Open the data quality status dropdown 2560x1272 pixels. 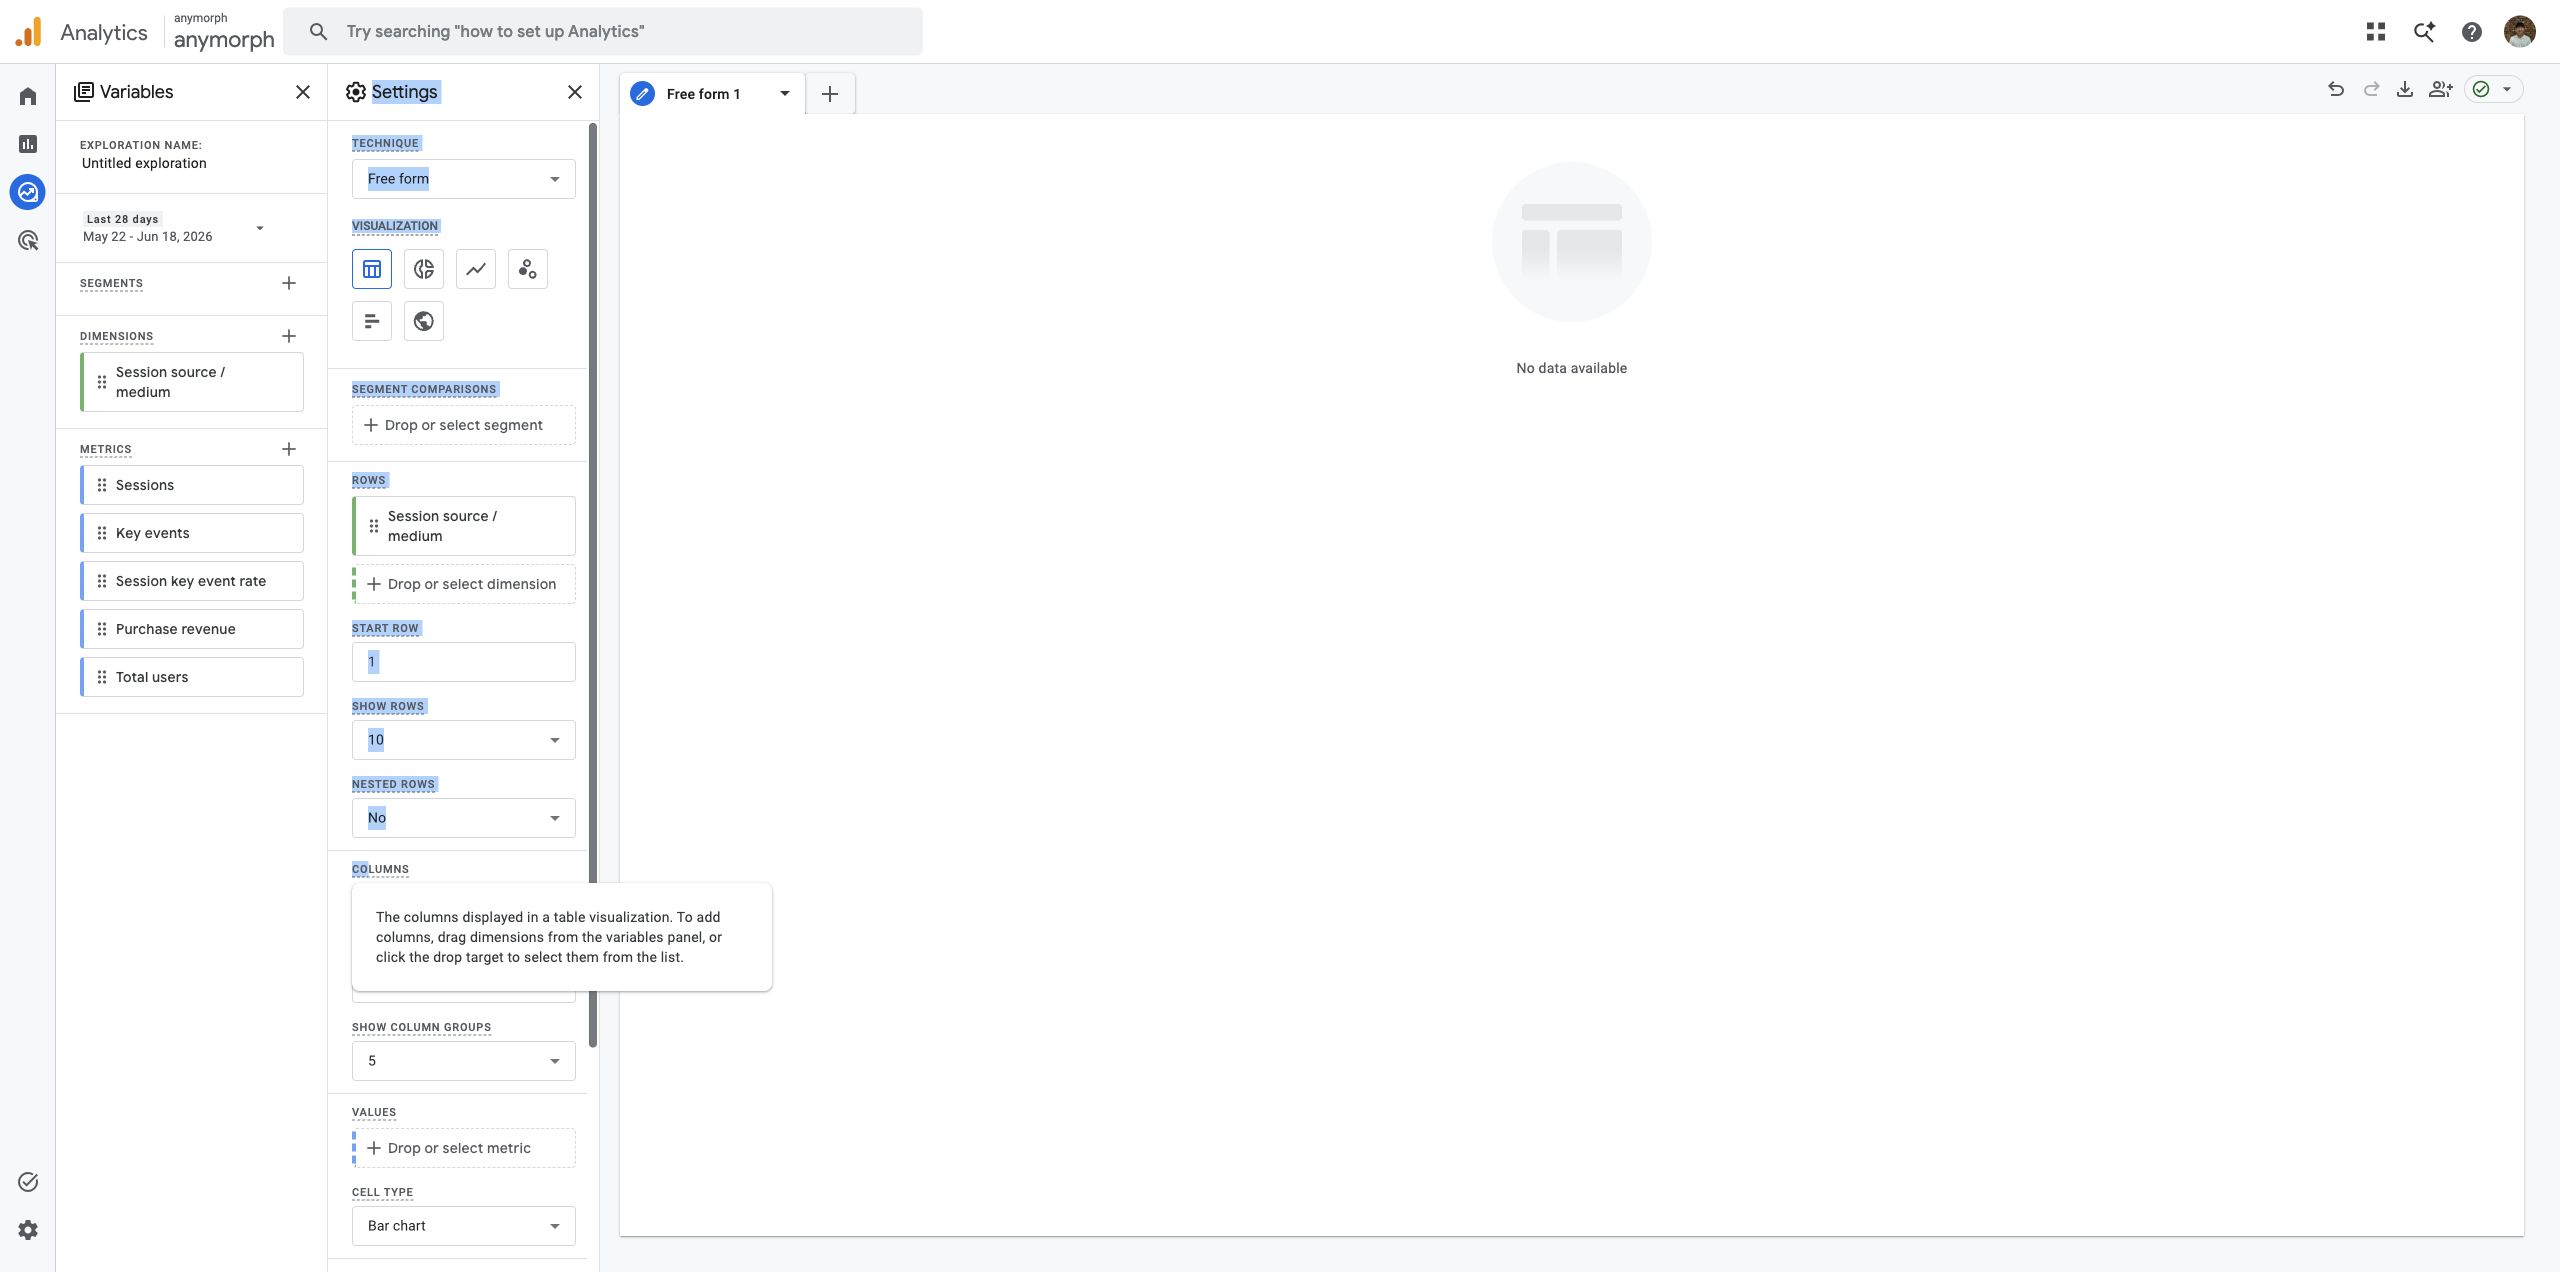[x=2494, y=90]
